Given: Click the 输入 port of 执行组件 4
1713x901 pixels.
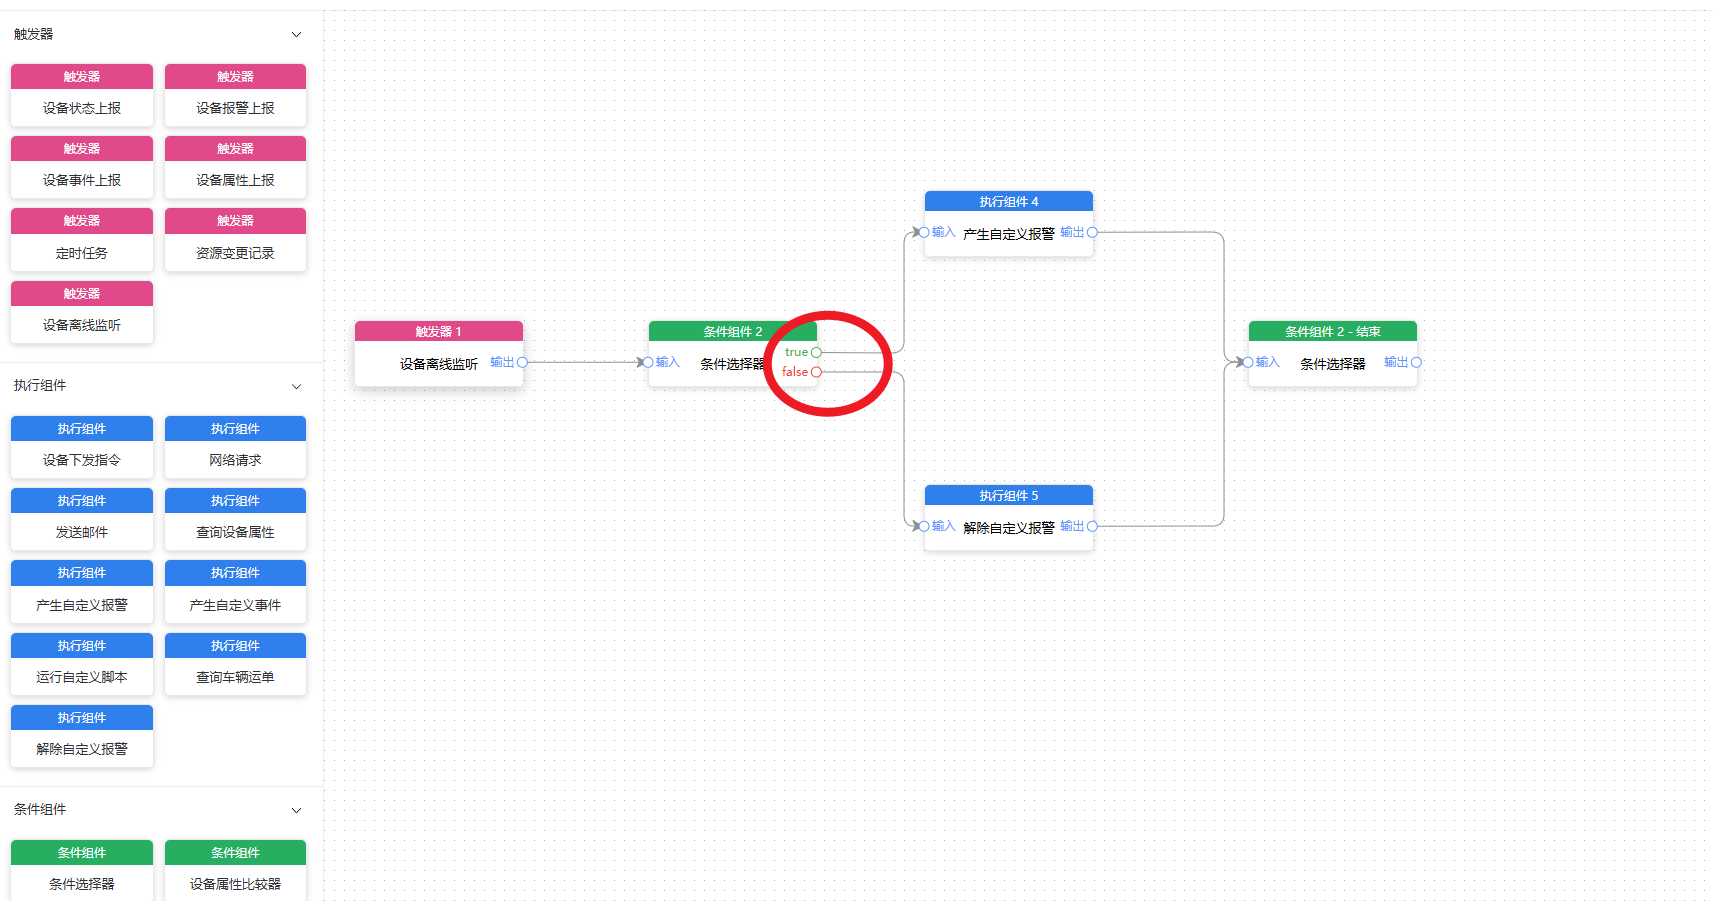Looking at the screenshot, I should [x=925, y=232].
